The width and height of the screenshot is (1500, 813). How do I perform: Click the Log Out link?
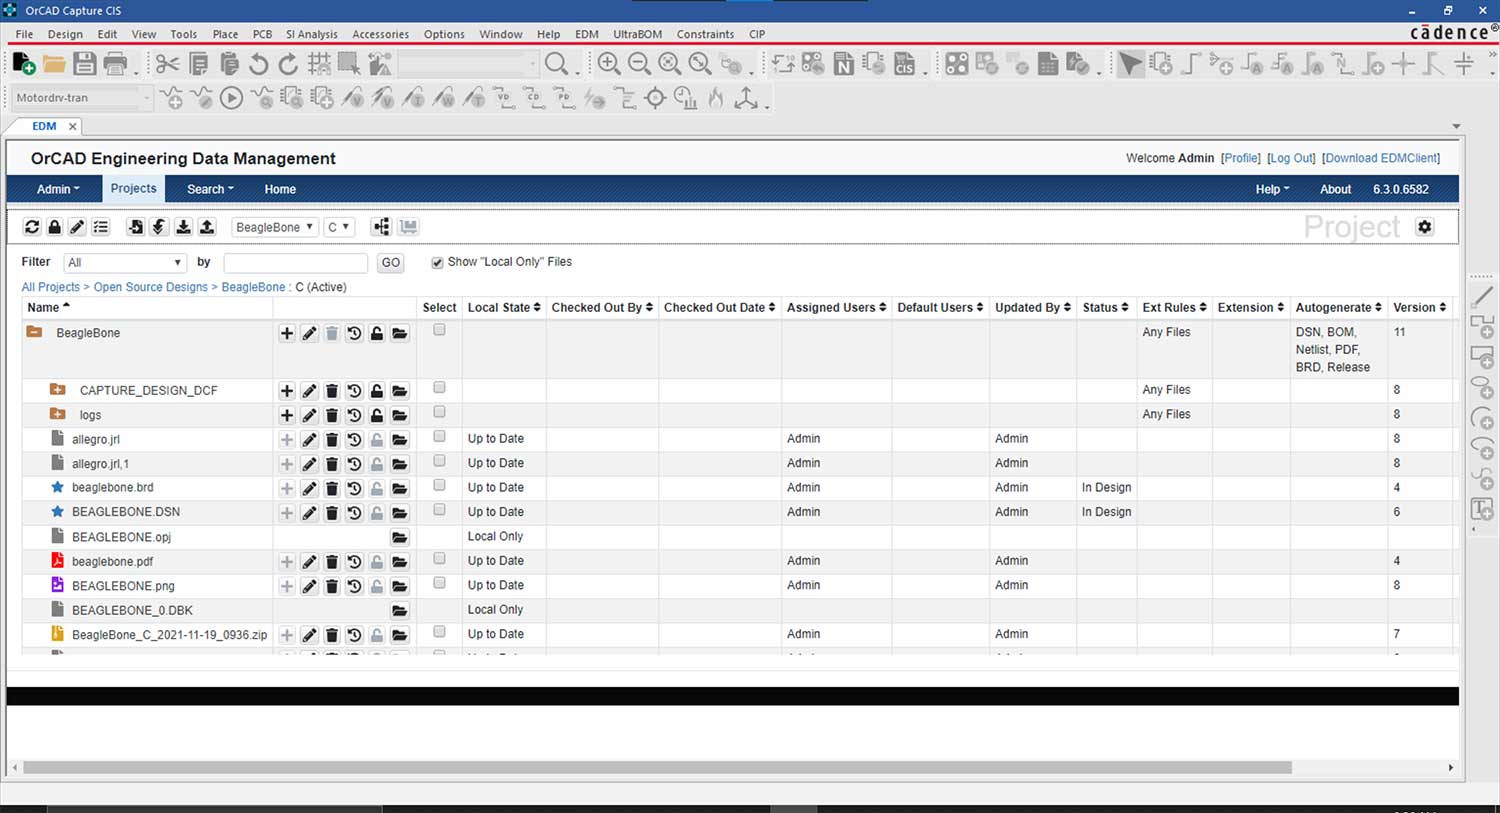1291,158
